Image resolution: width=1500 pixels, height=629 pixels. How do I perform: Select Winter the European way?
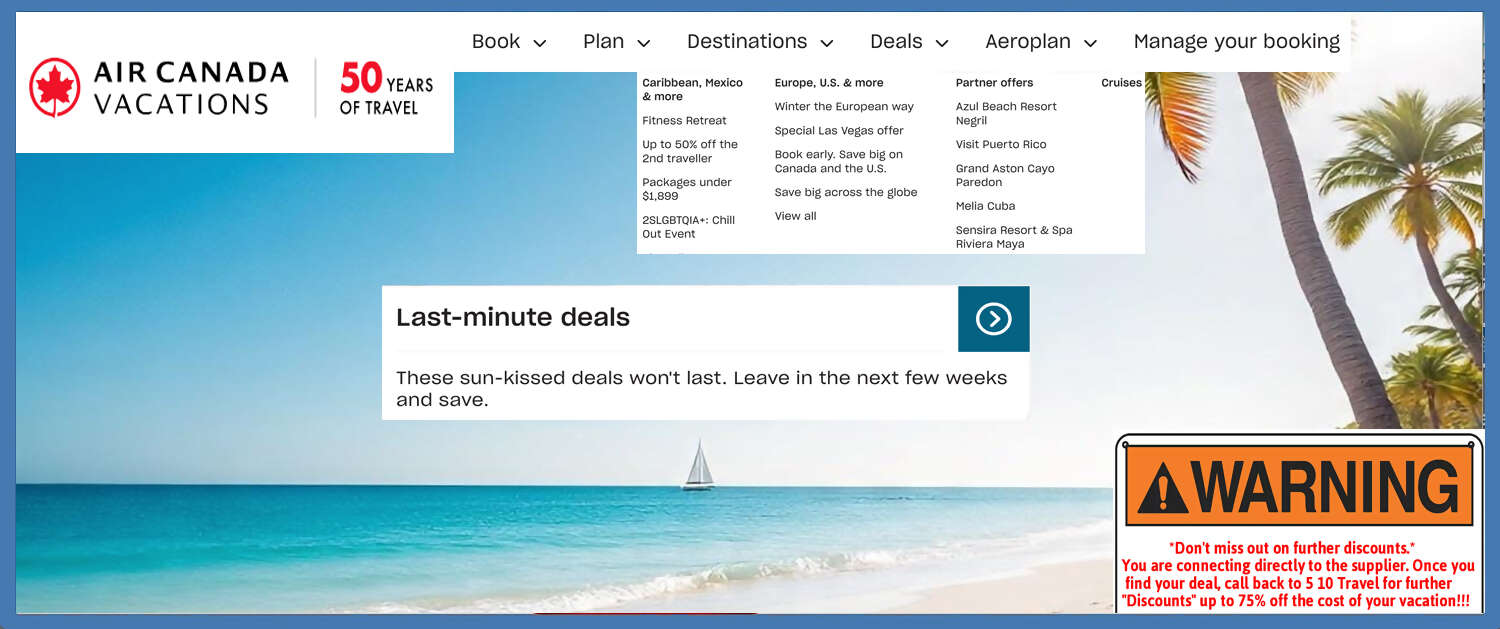pyautogui.click(x=845, y=105)
